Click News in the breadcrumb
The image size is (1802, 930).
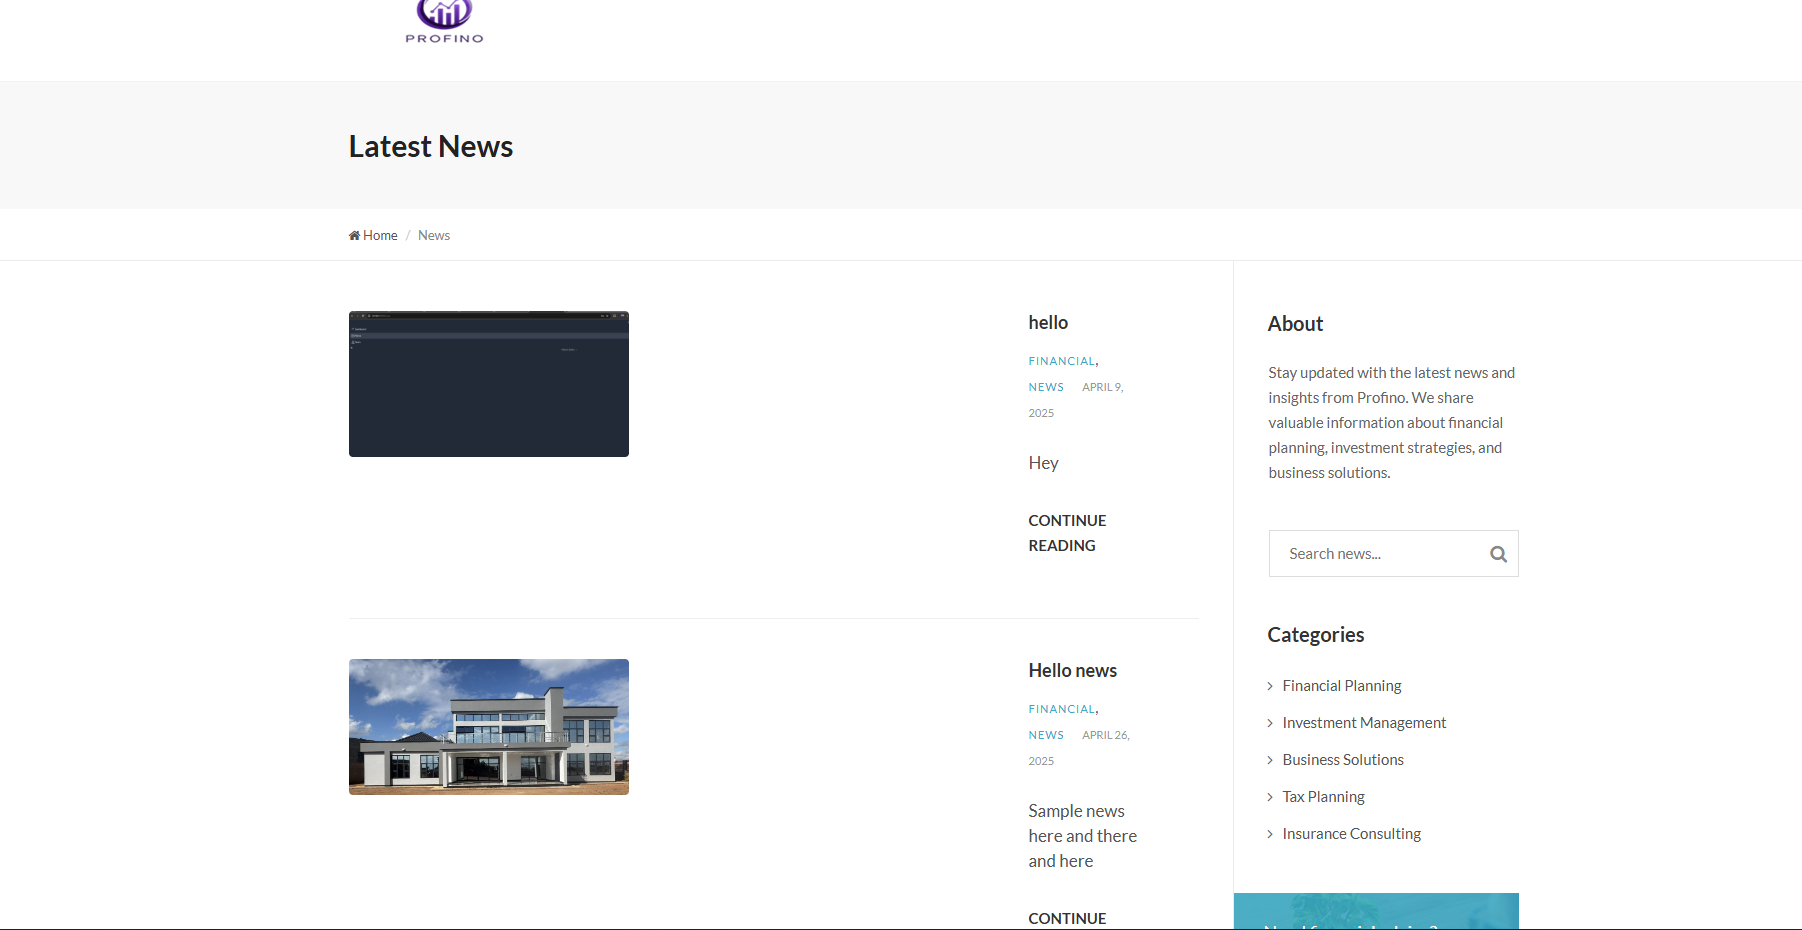[x=434, y=236]
